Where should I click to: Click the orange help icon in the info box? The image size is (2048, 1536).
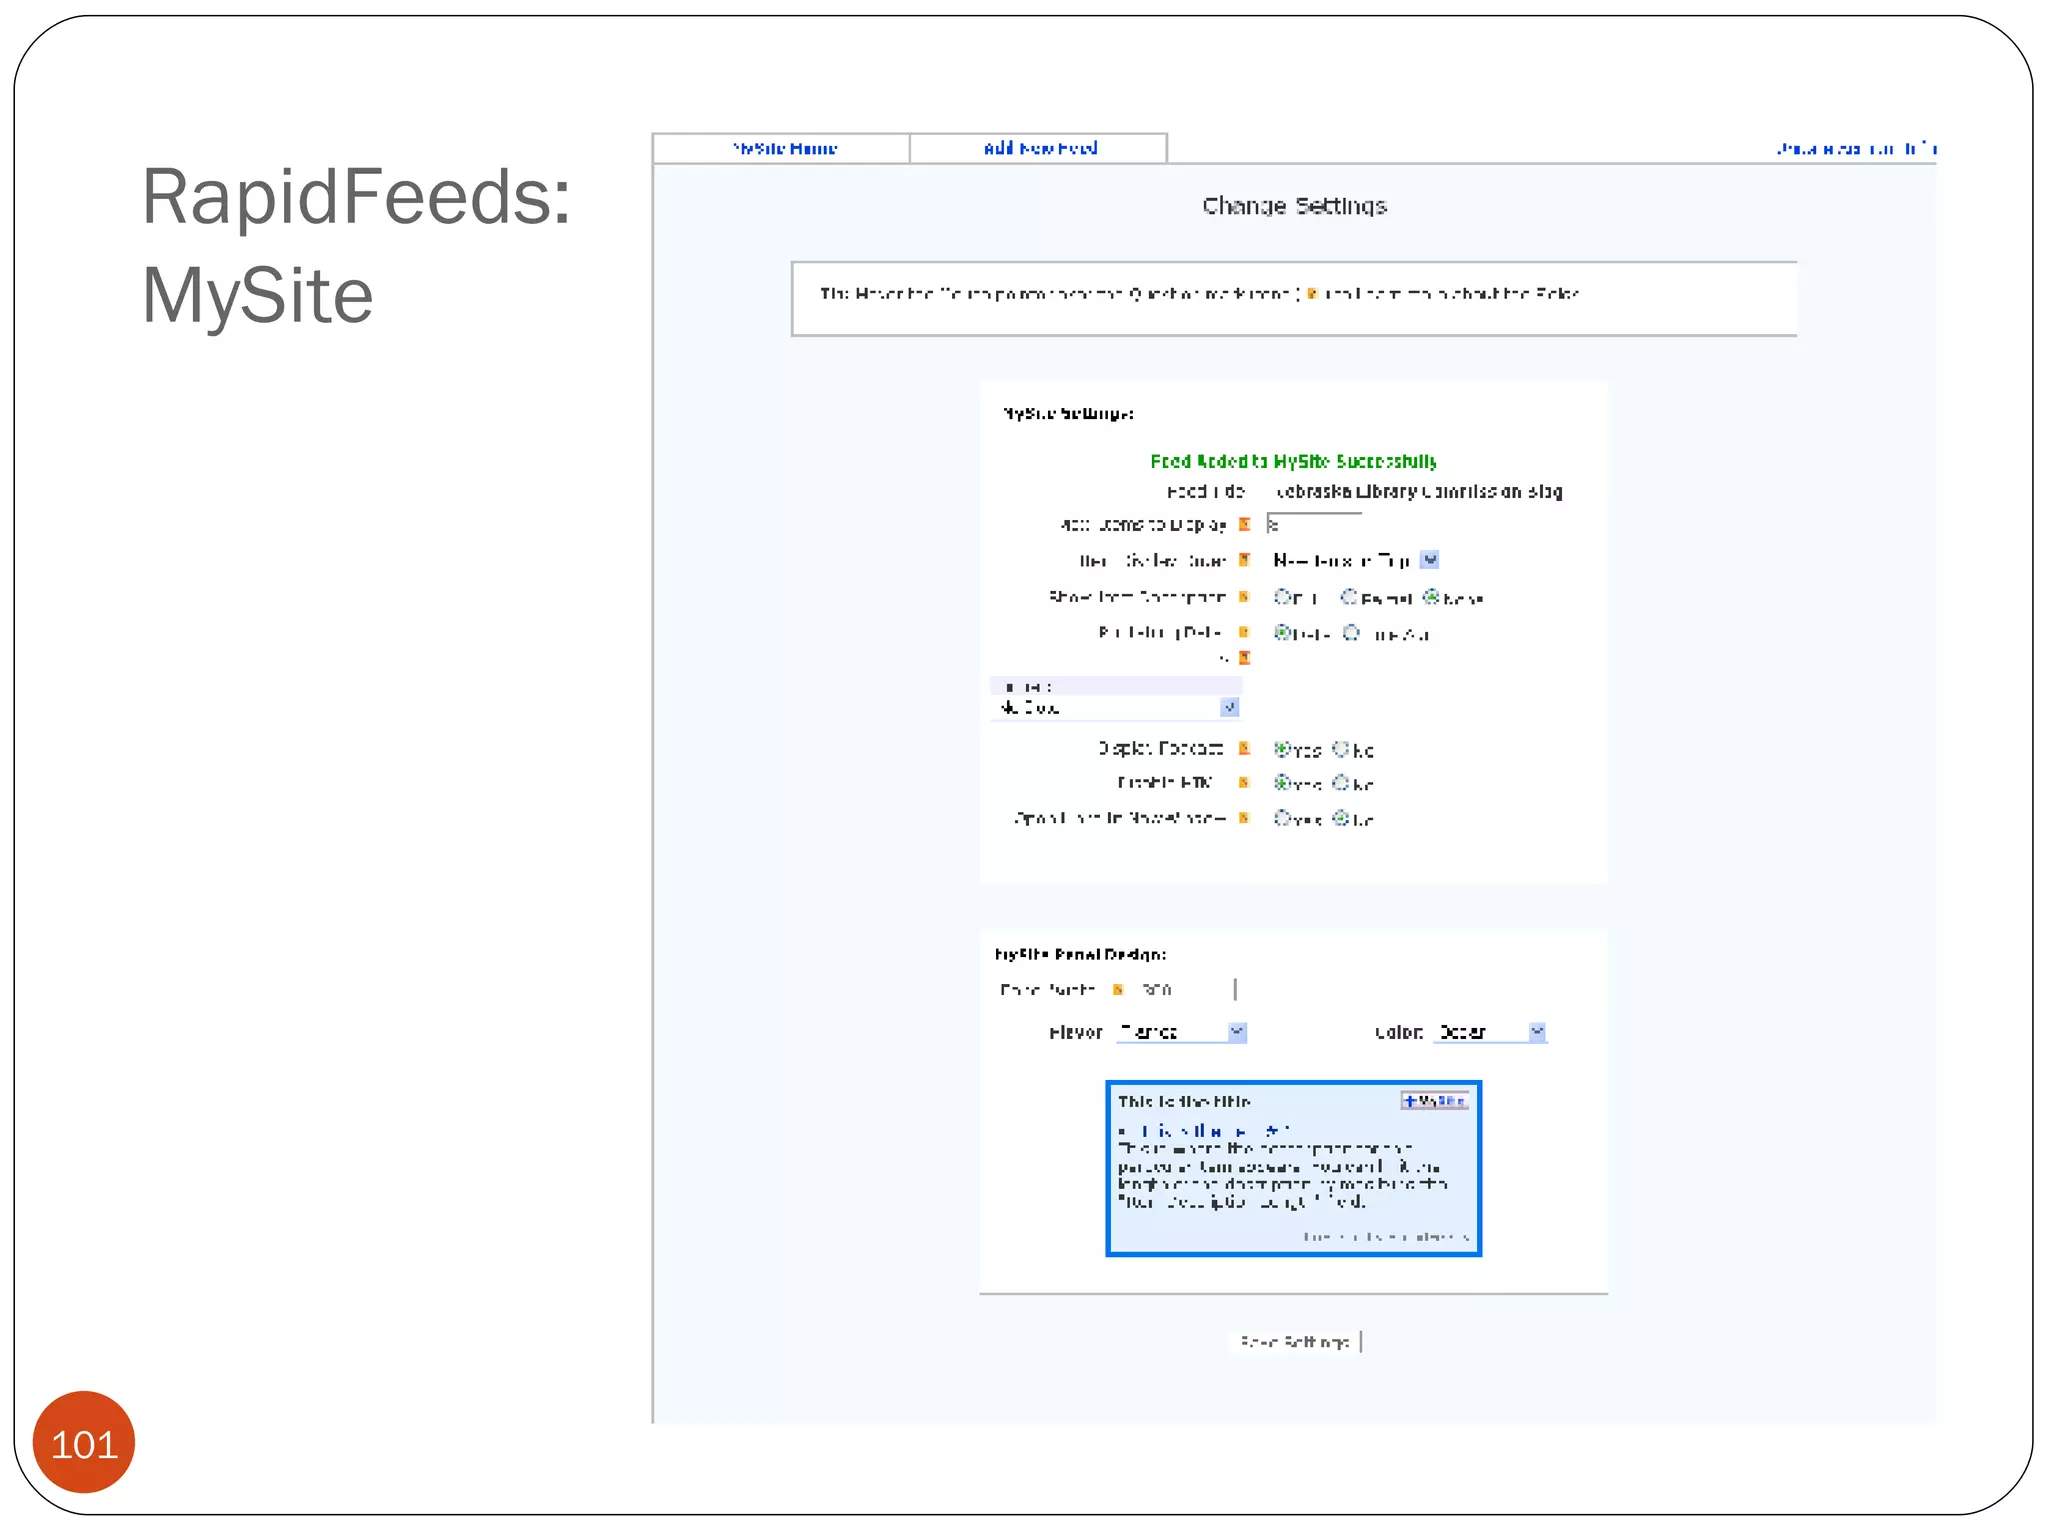click(x=1312, y=294)
